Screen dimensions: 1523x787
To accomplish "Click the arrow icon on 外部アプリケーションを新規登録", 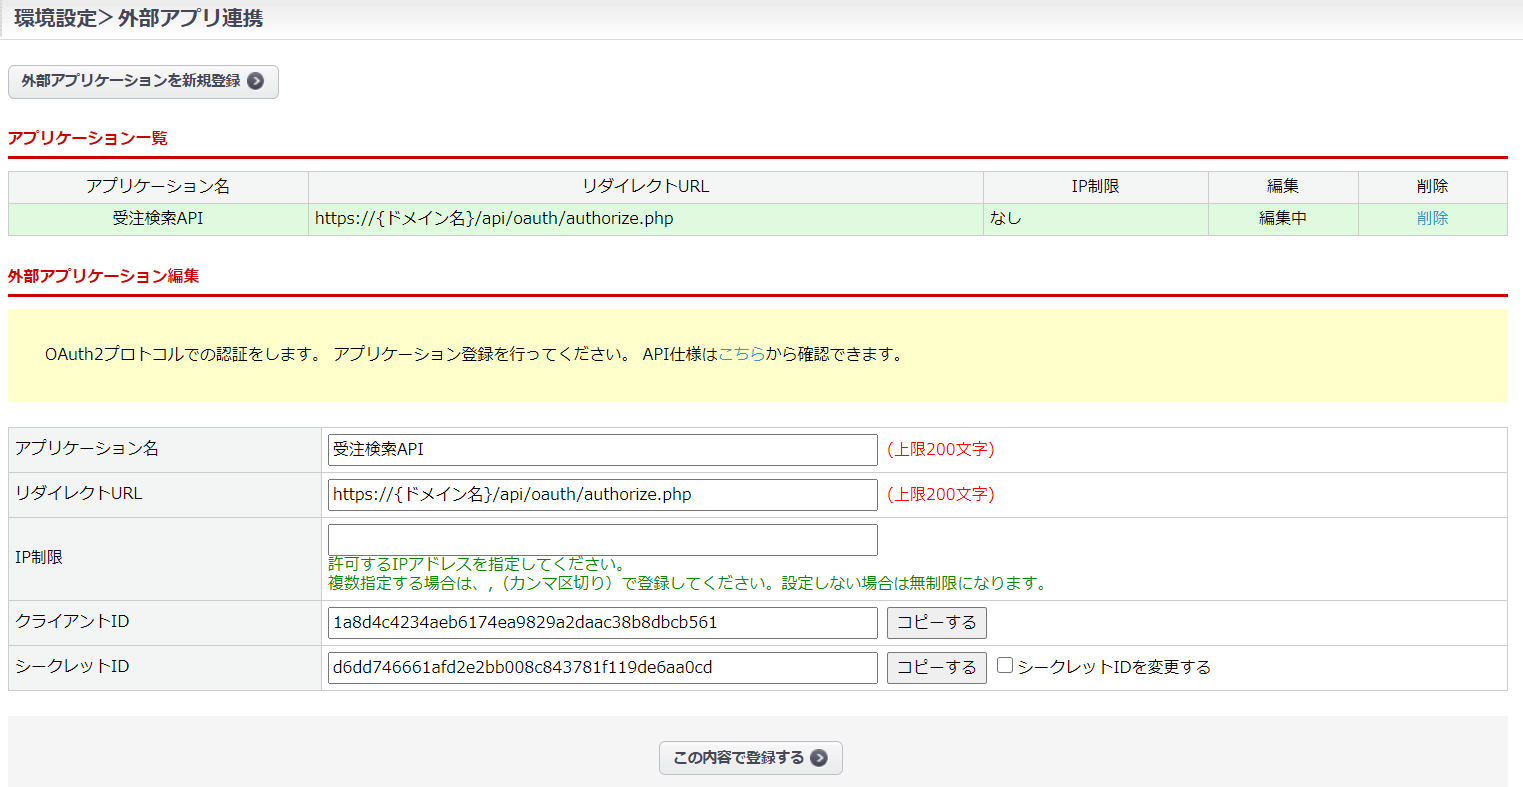I will 256,81.
